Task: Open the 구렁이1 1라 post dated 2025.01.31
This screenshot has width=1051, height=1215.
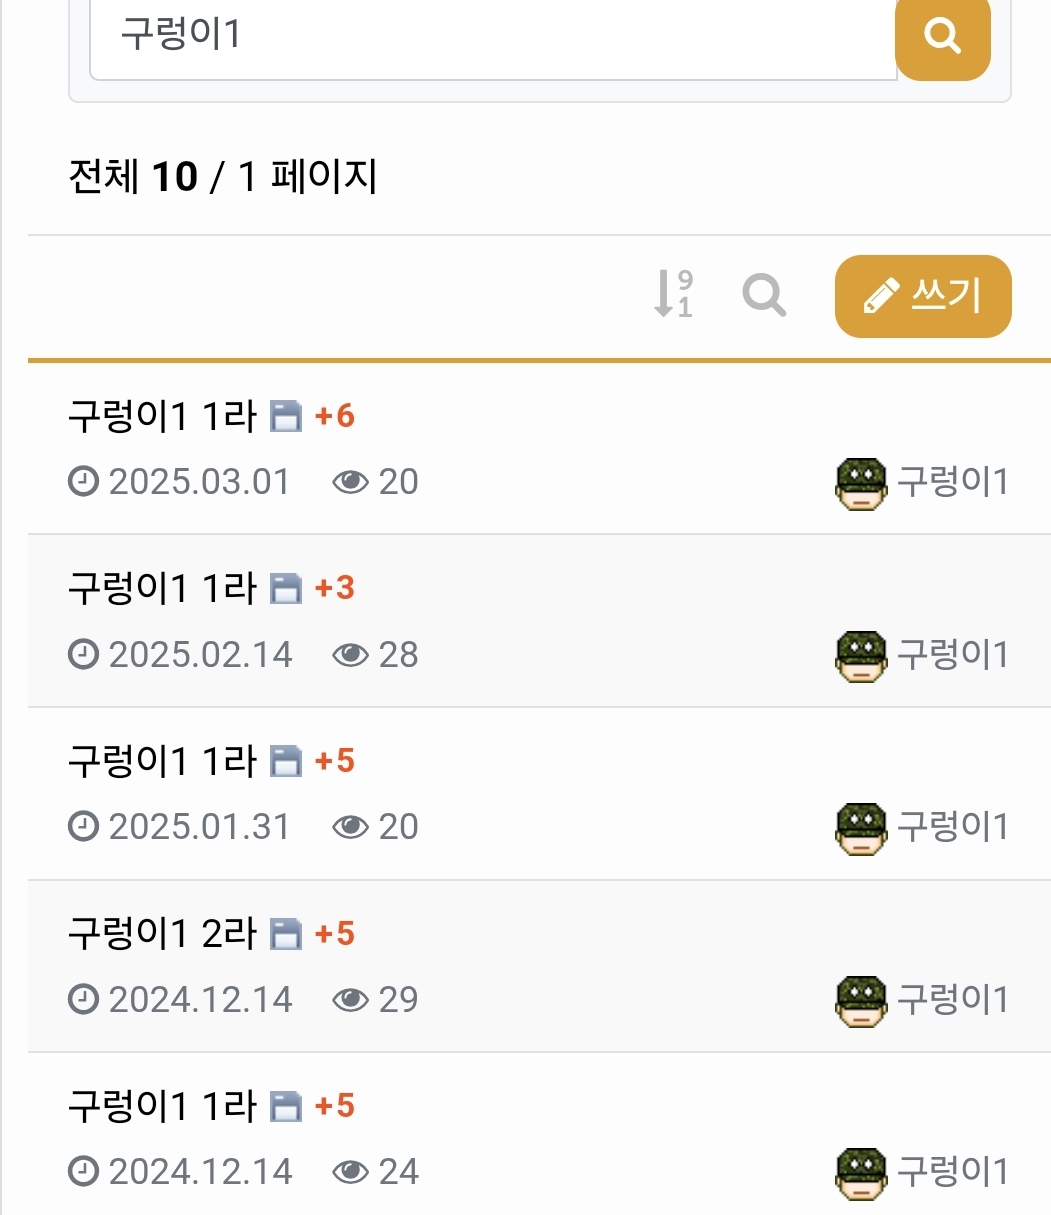Action: pyautogui.click(x=162, y=761)
